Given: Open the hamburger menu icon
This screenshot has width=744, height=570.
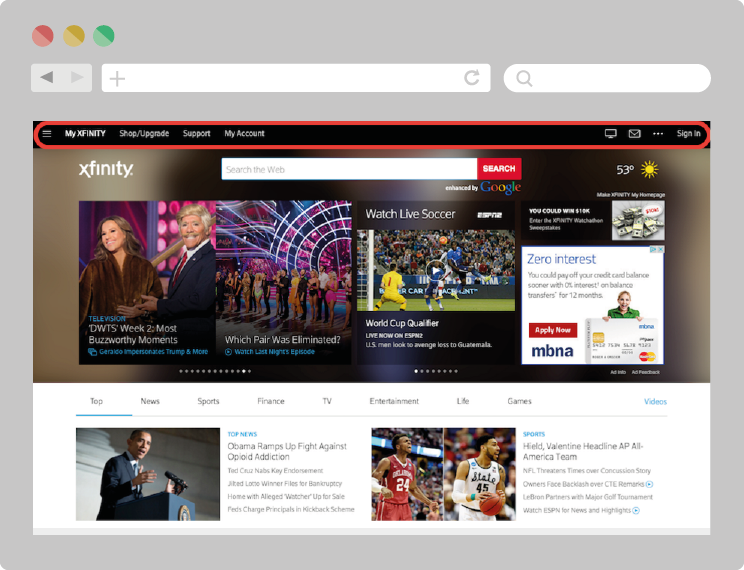Looking at the screenshot, I should pos(47,134).
